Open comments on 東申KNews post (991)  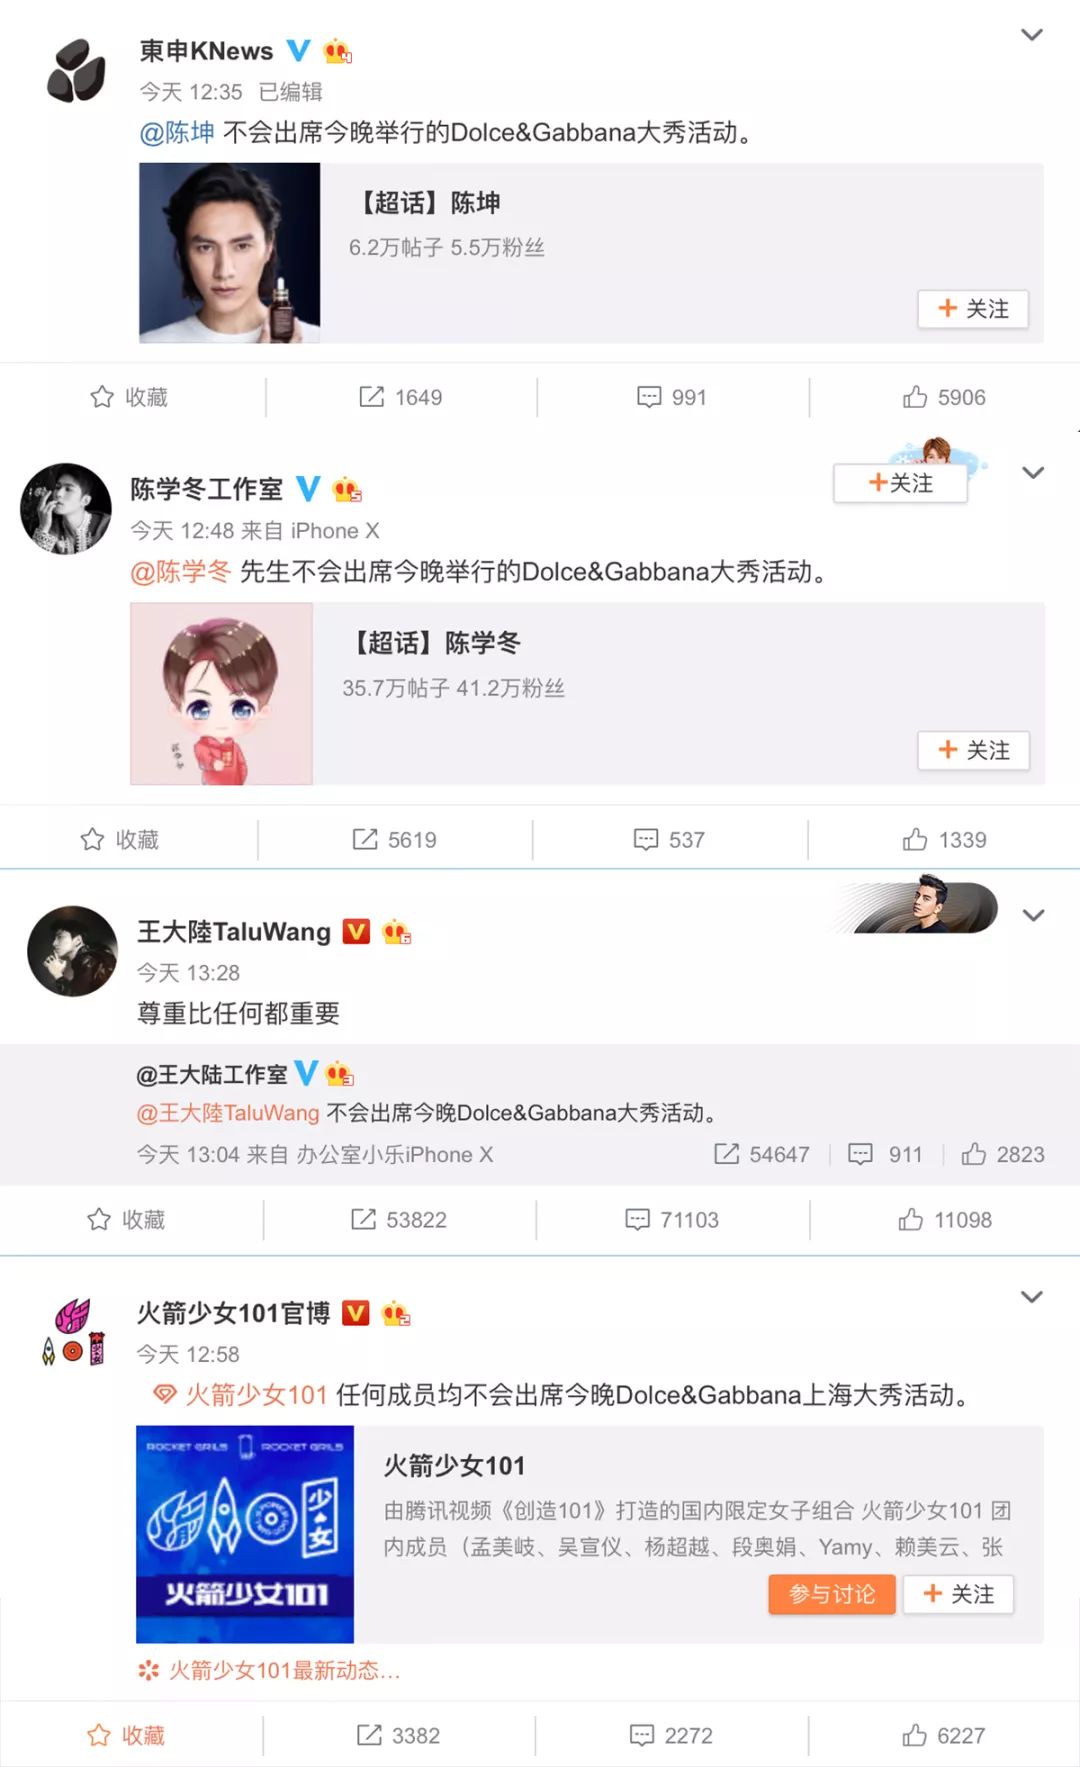coord(672,397)
